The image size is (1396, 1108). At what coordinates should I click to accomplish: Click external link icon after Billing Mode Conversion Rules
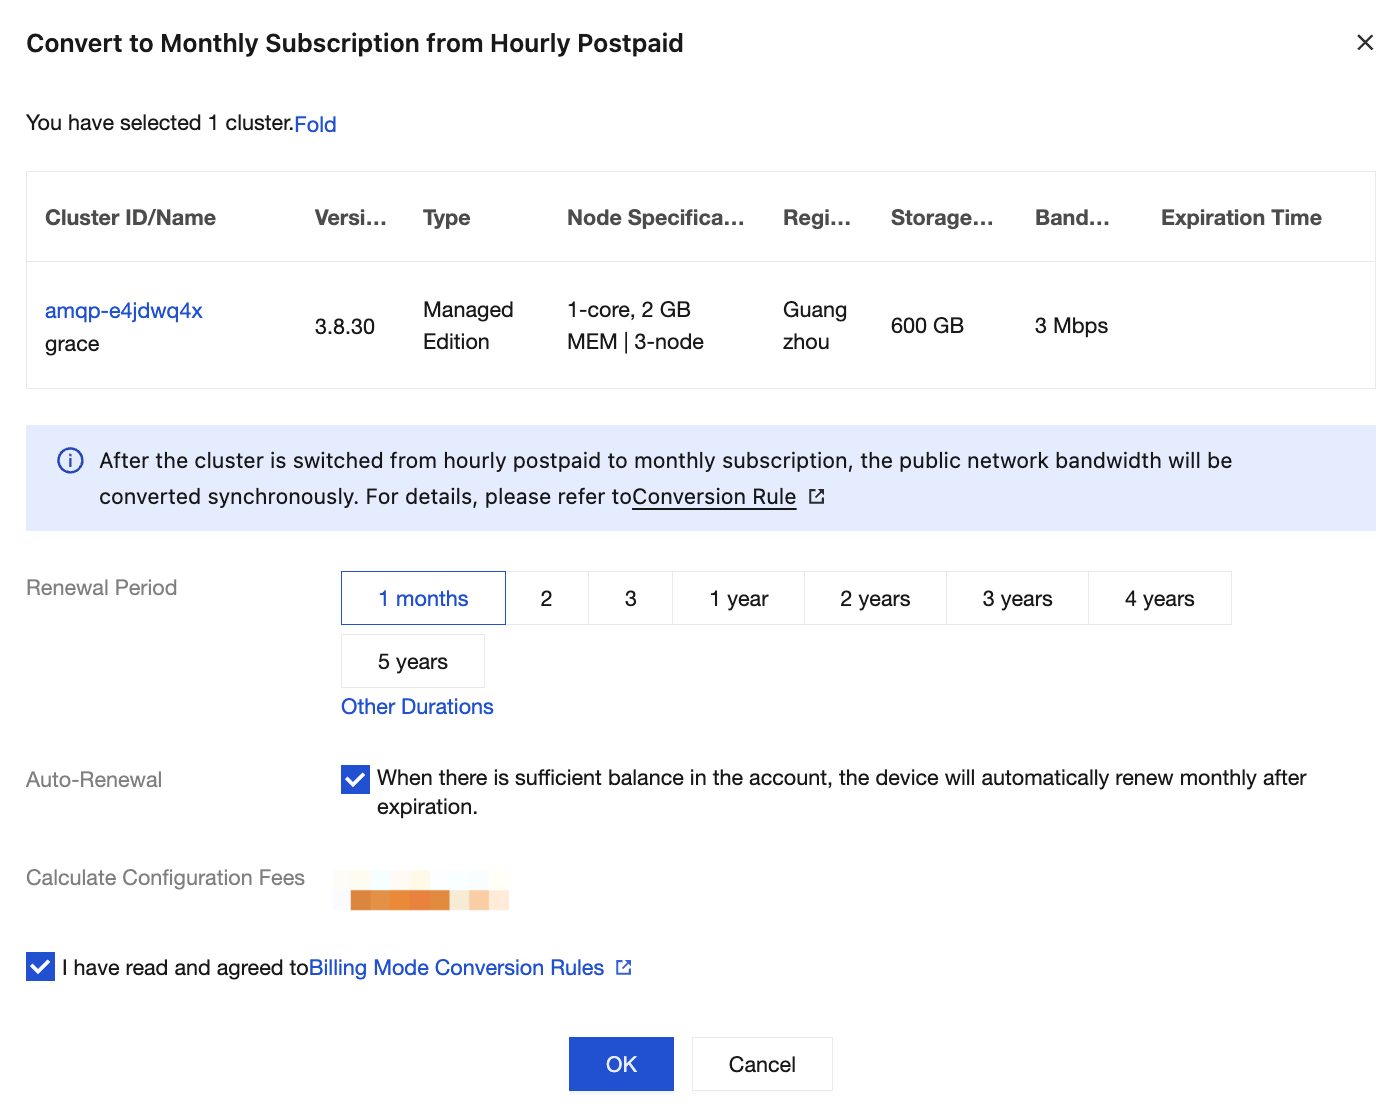[624, 968]
